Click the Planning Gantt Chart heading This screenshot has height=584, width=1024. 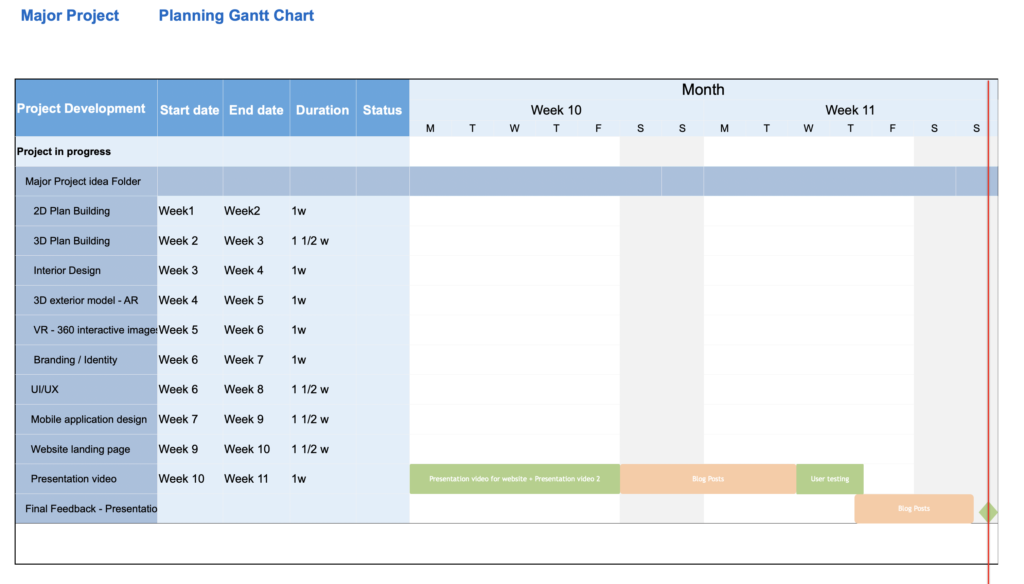click(x=236, y=16)
